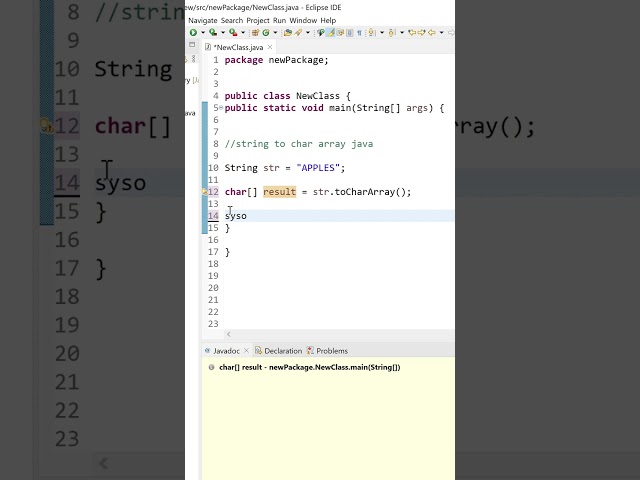Switch to the Declaration tab
This screenshot has height=480, width=640.
tap(279, 351)
